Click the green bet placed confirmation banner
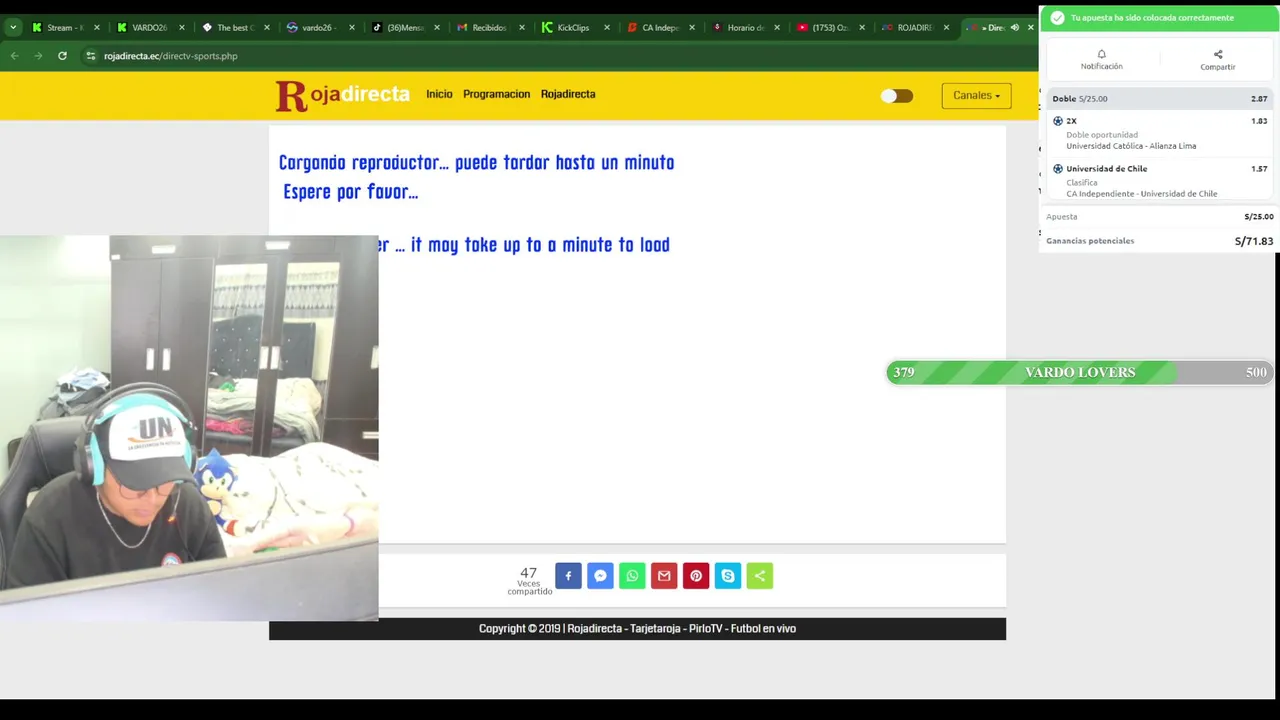 tap(1159, 18)
